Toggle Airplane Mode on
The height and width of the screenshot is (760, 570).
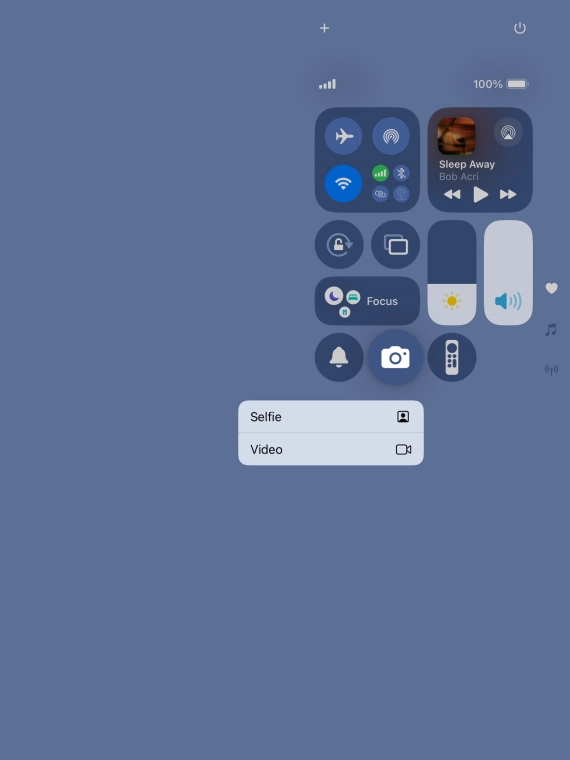343,136
